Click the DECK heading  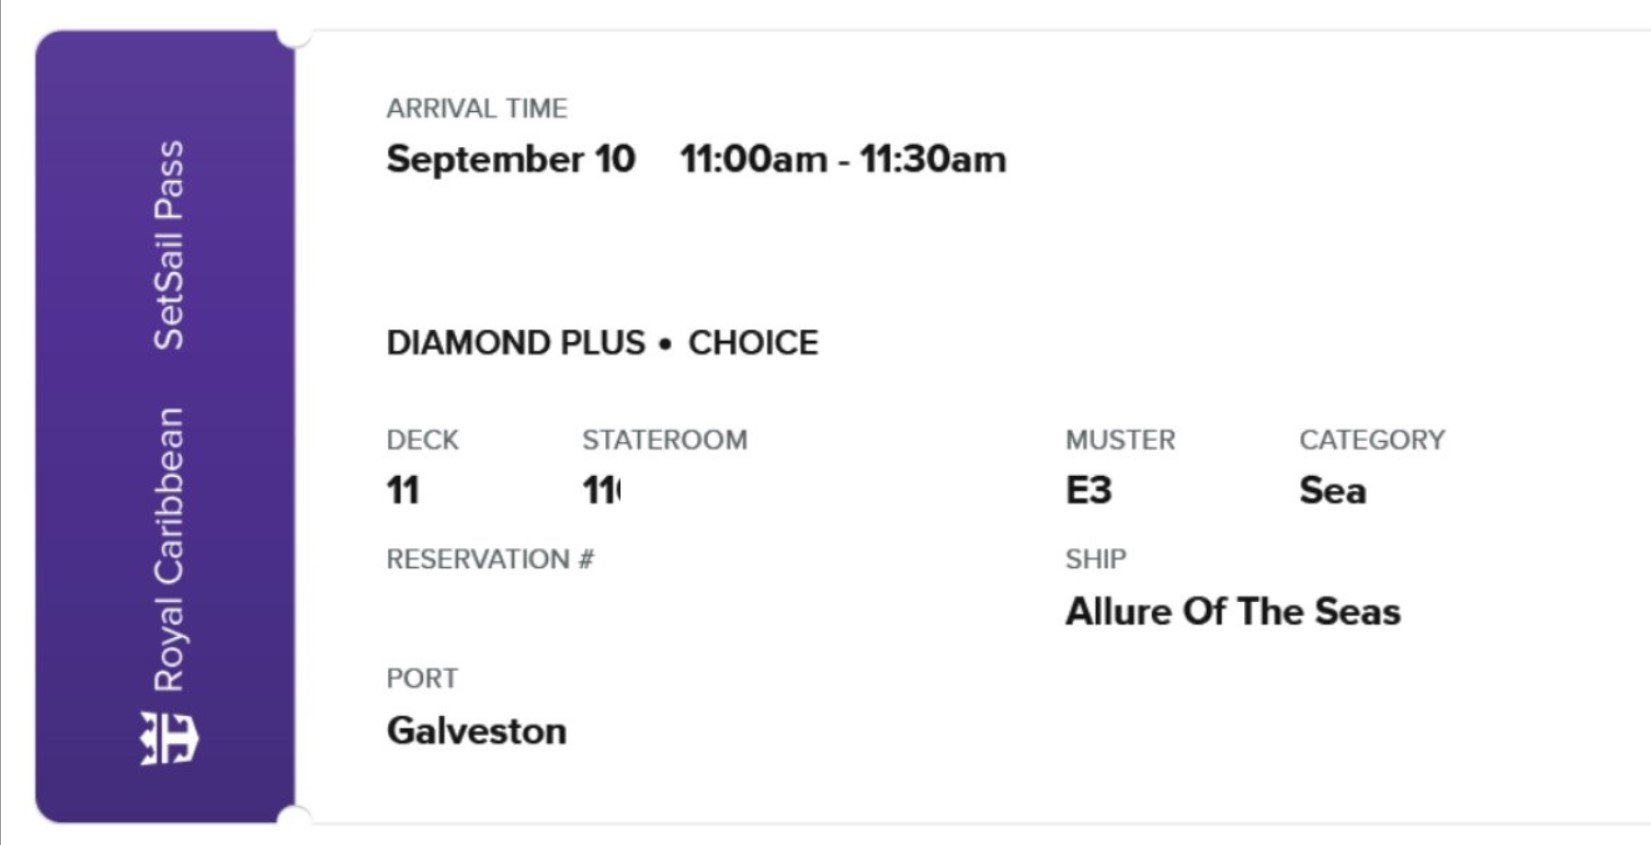pos(423,440)
